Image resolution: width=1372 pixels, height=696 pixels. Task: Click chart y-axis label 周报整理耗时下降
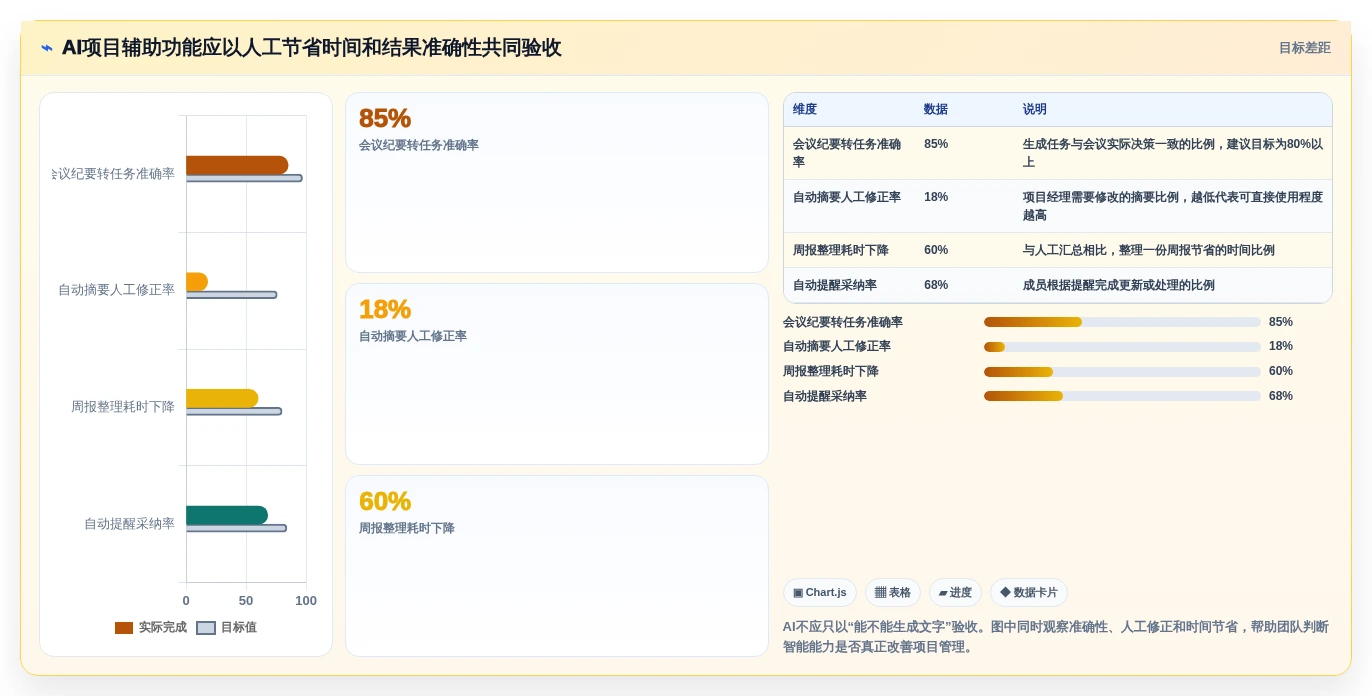pyautogui.click(x=123, y=407)
